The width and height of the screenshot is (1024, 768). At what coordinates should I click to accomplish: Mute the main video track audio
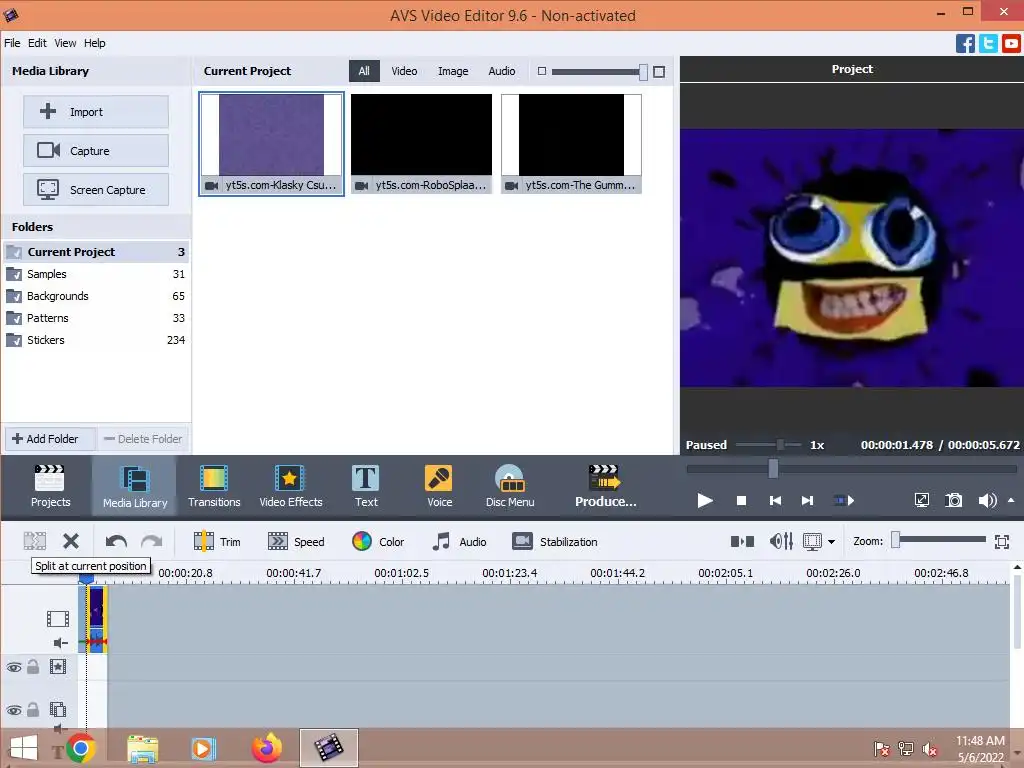(x=60, y=643)
